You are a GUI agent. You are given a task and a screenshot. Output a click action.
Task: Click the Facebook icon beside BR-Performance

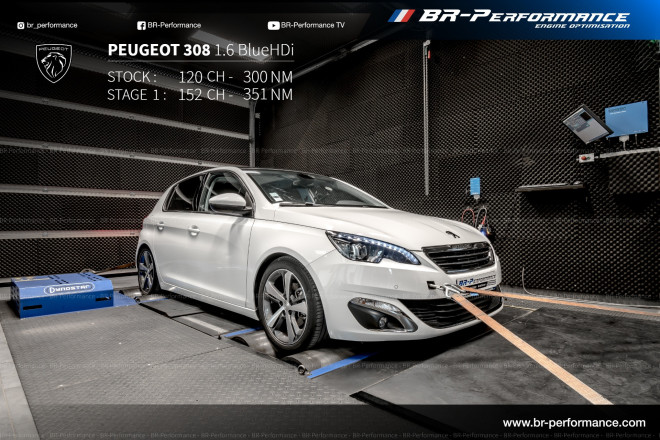pyautogui.click(x=141, y=25)
